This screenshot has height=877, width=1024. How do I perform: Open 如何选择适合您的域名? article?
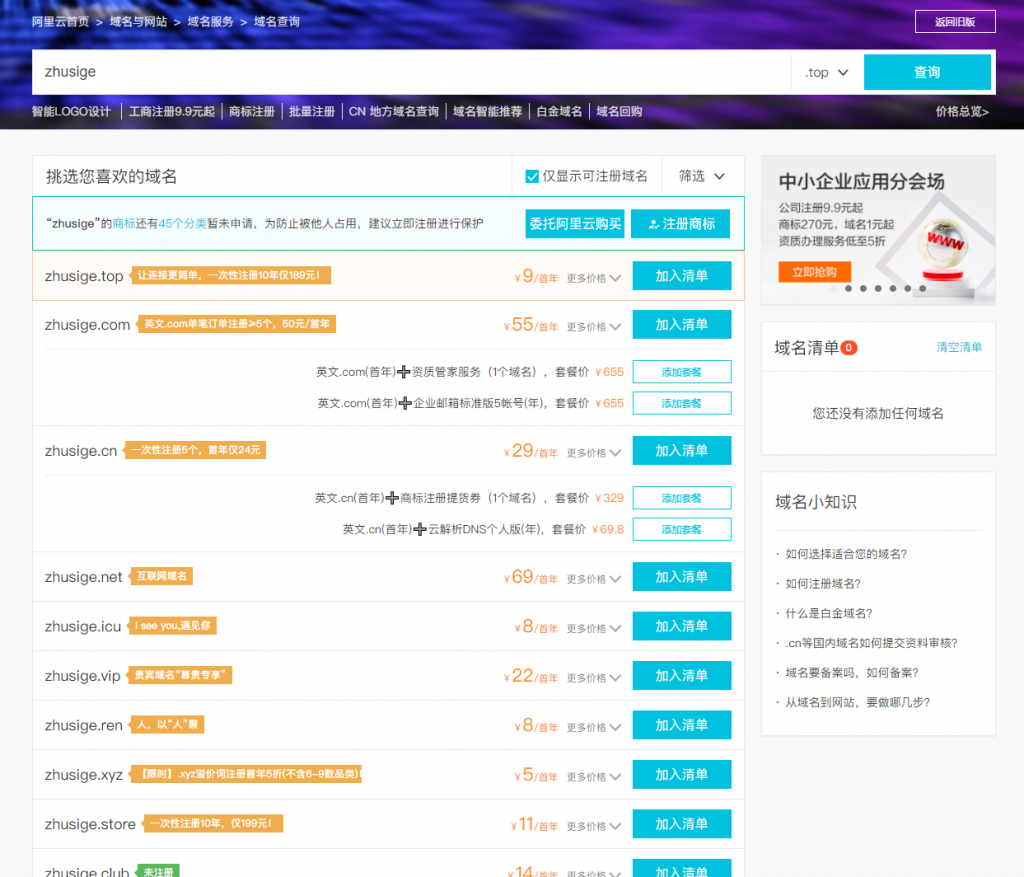tap(846, 554)
